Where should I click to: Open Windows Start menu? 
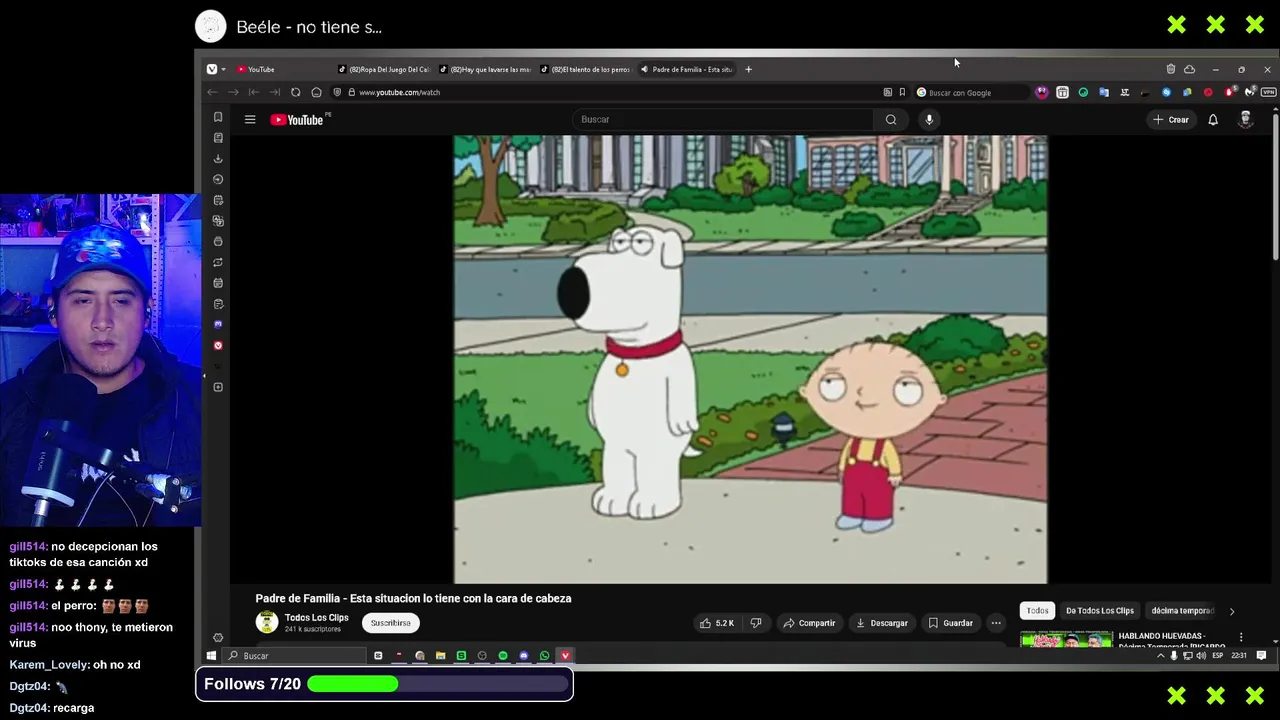211,656
